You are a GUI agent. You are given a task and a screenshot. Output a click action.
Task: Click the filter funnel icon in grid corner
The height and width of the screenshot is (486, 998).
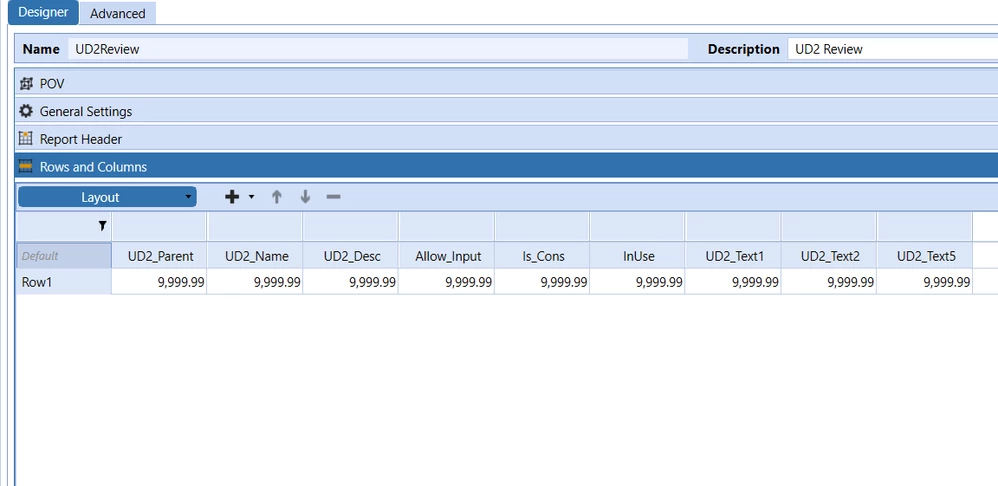tap(102, 226)
